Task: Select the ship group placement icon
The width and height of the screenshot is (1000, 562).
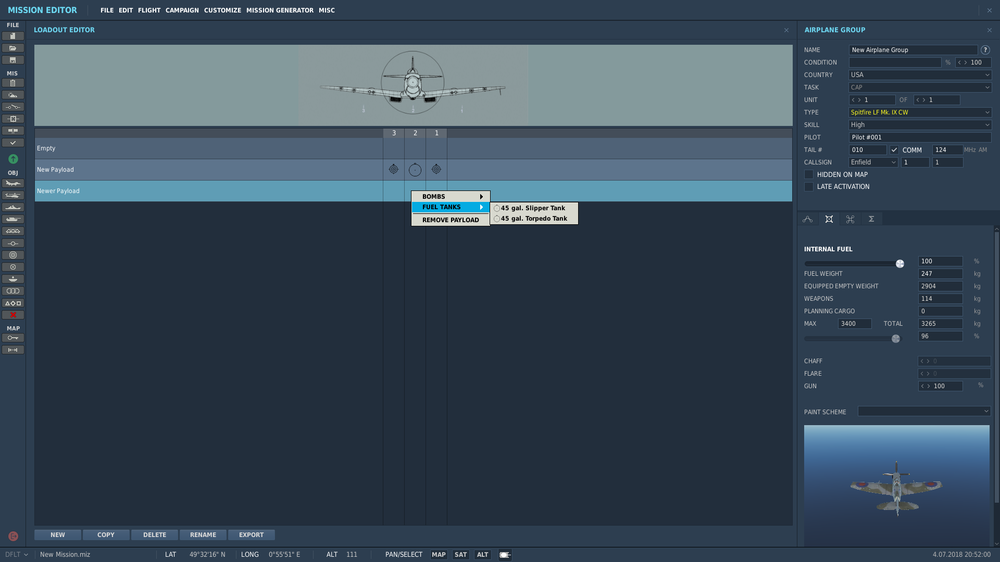Action: pos(13,207)
